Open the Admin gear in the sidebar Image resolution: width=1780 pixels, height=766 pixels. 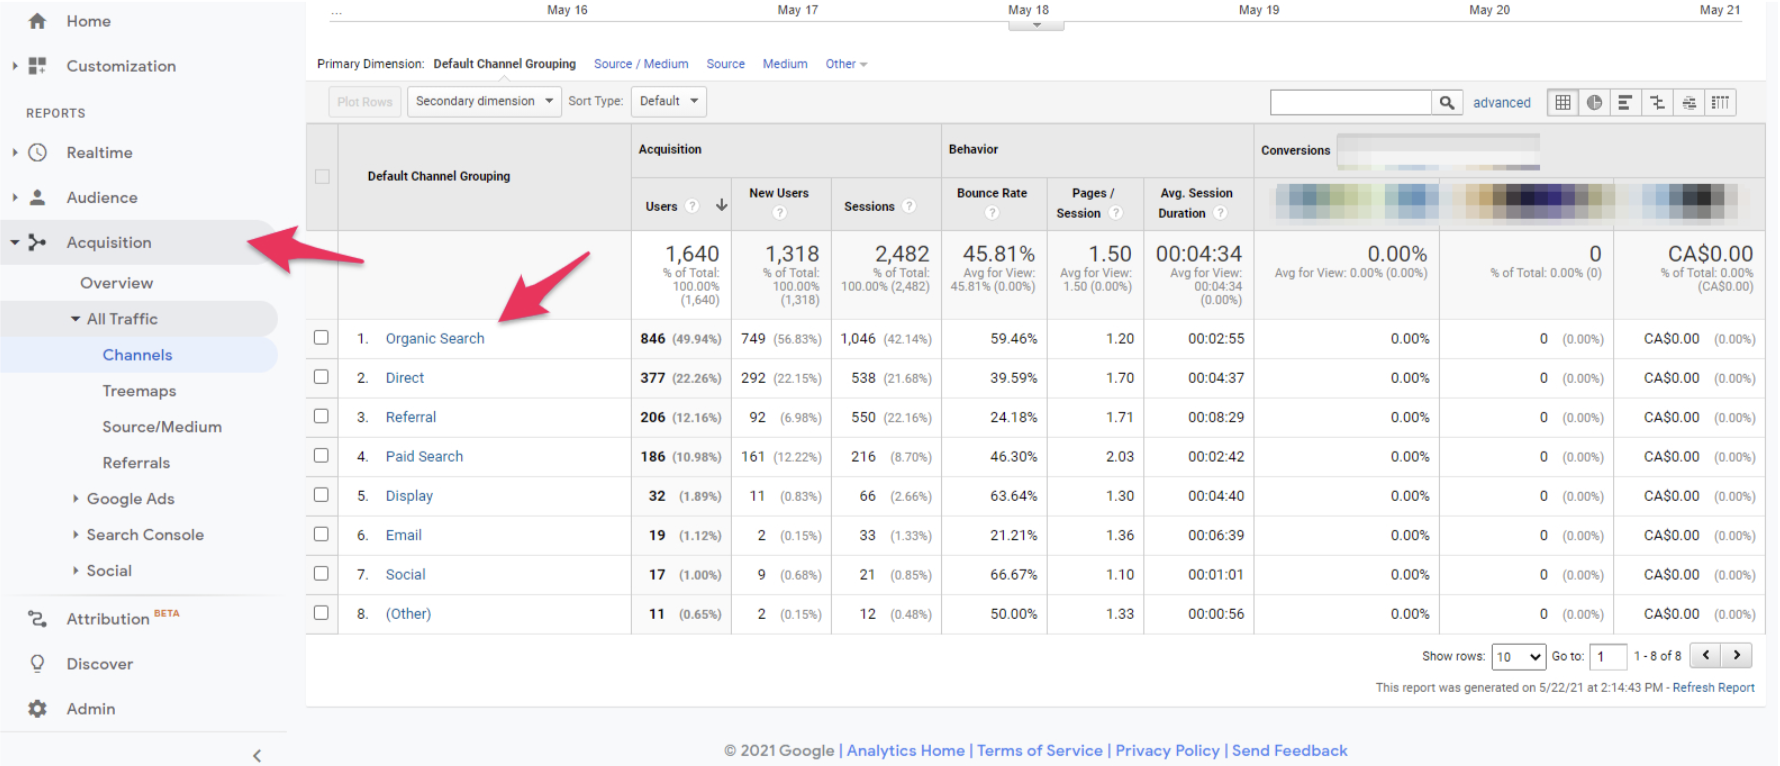(38, 708)
